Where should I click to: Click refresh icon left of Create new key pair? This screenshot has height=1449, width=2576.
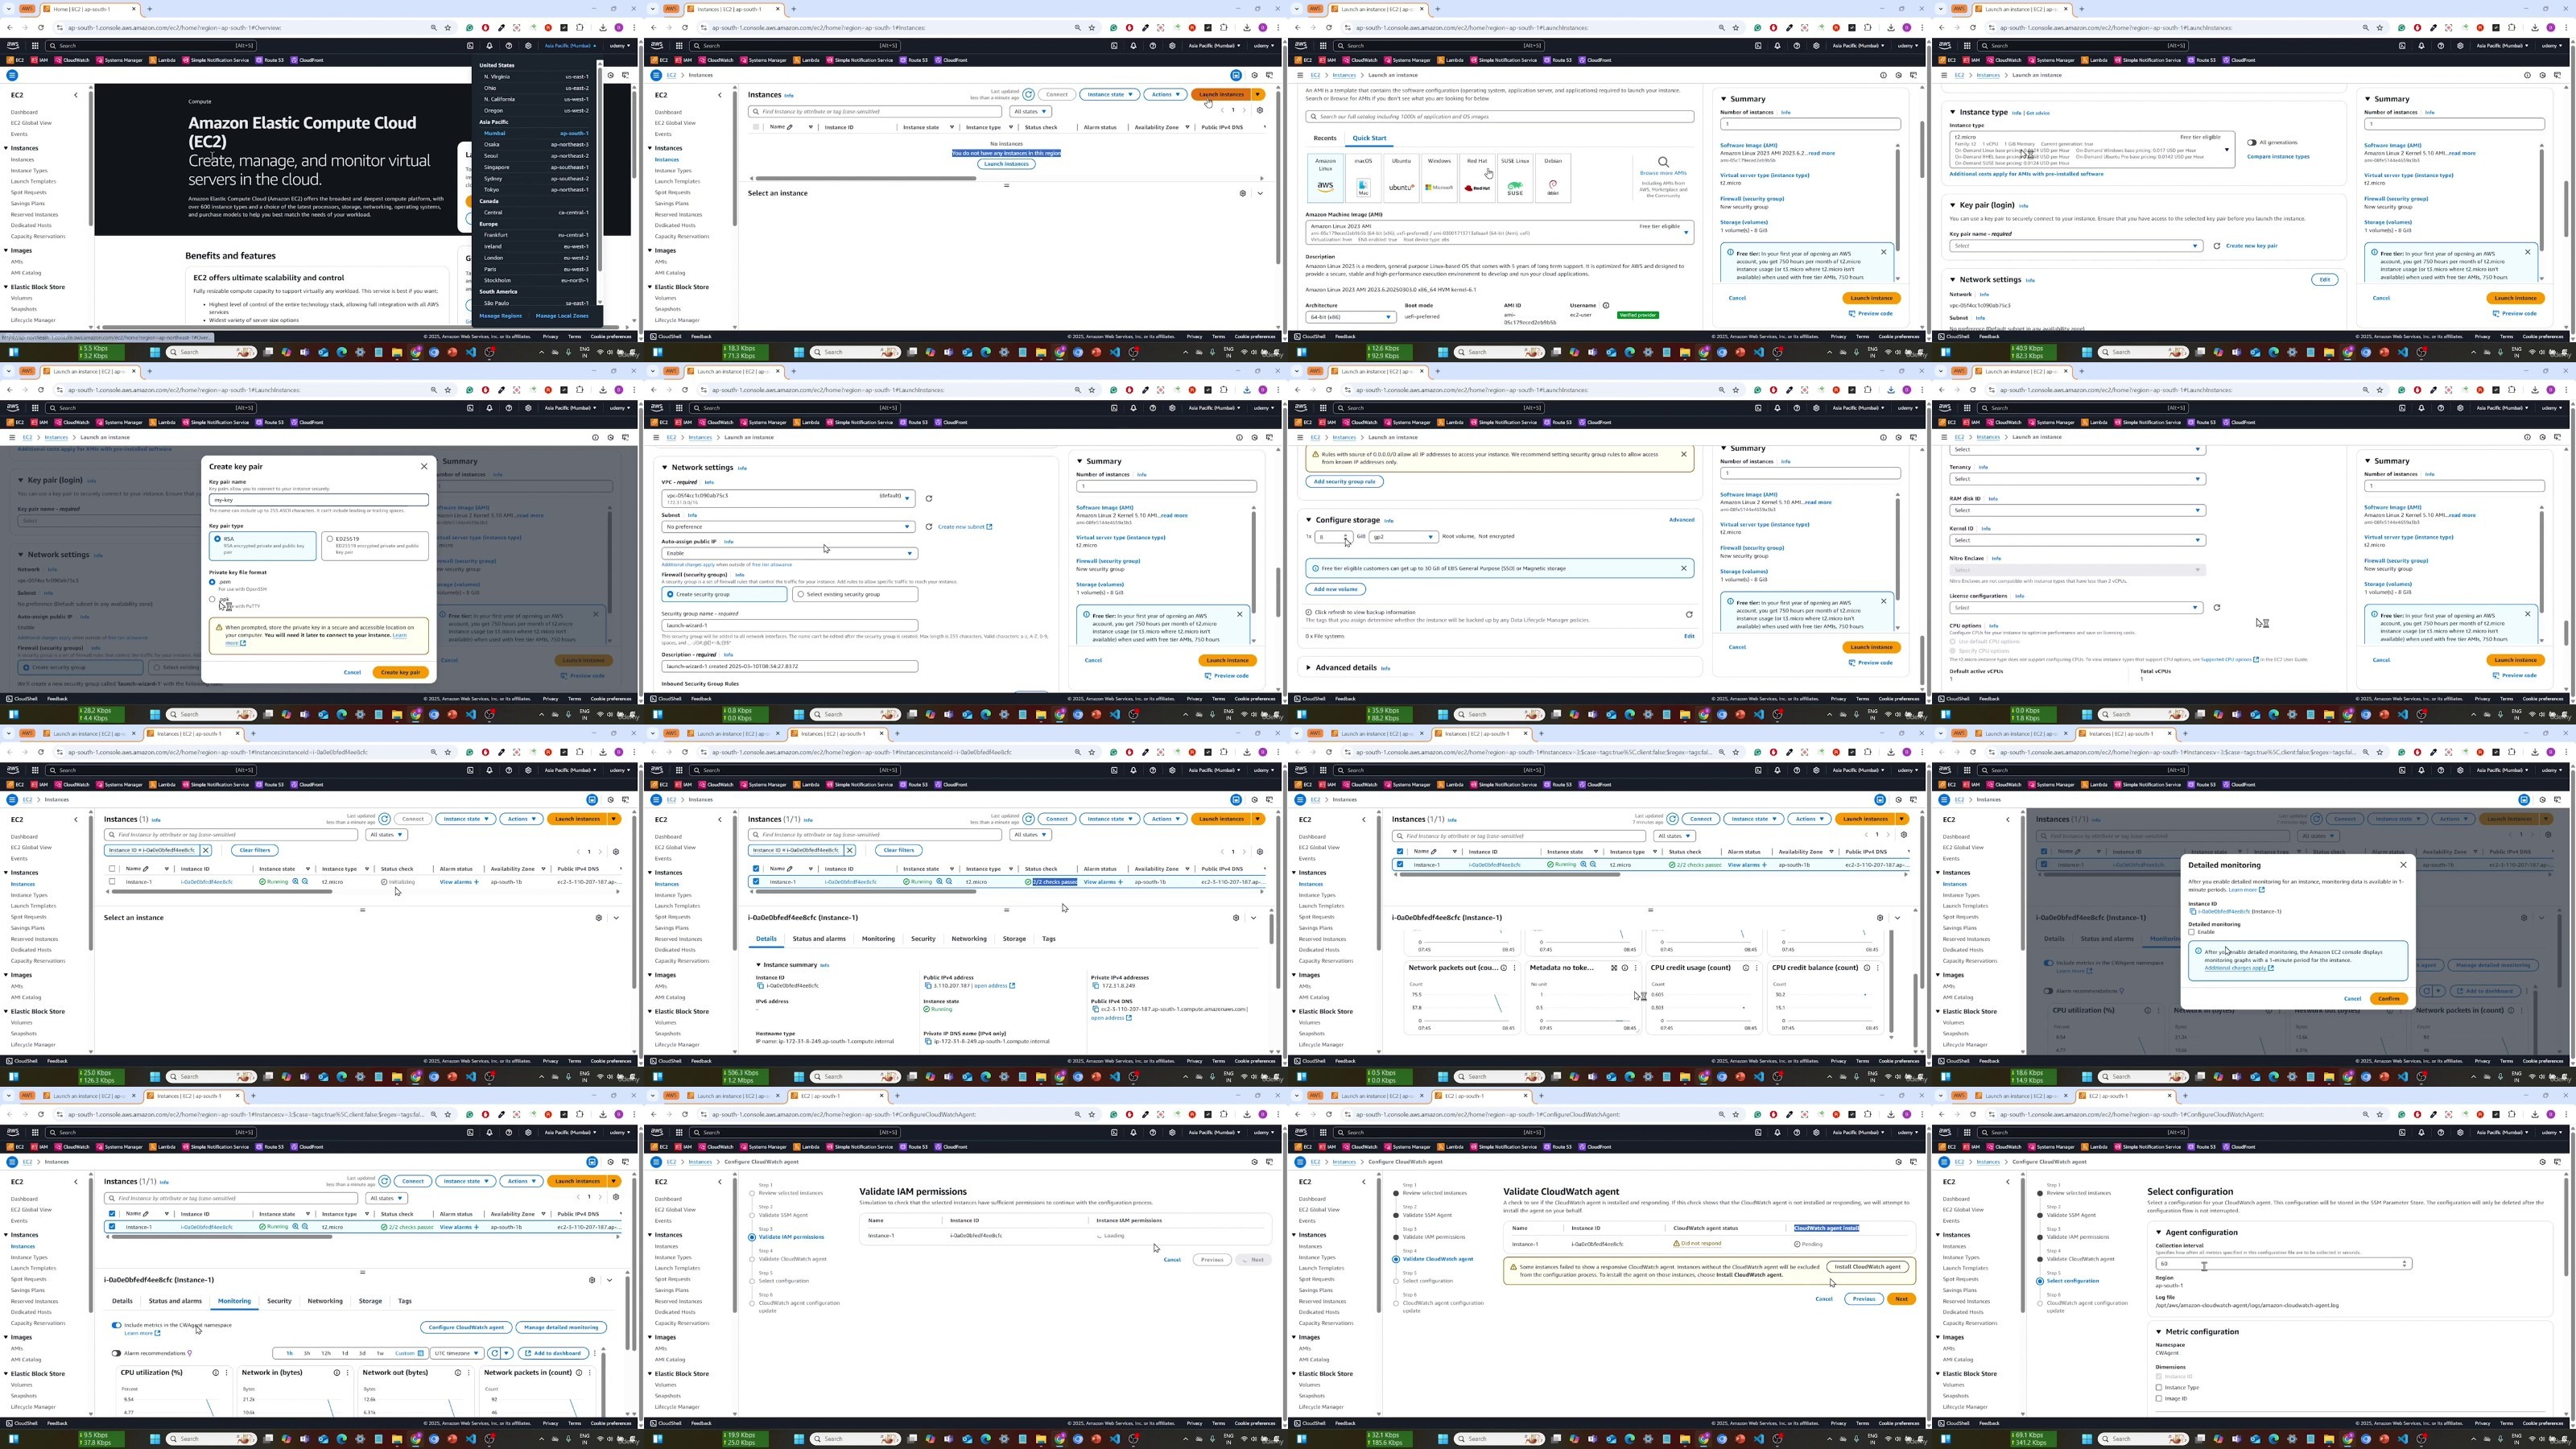click(2216, 246)
